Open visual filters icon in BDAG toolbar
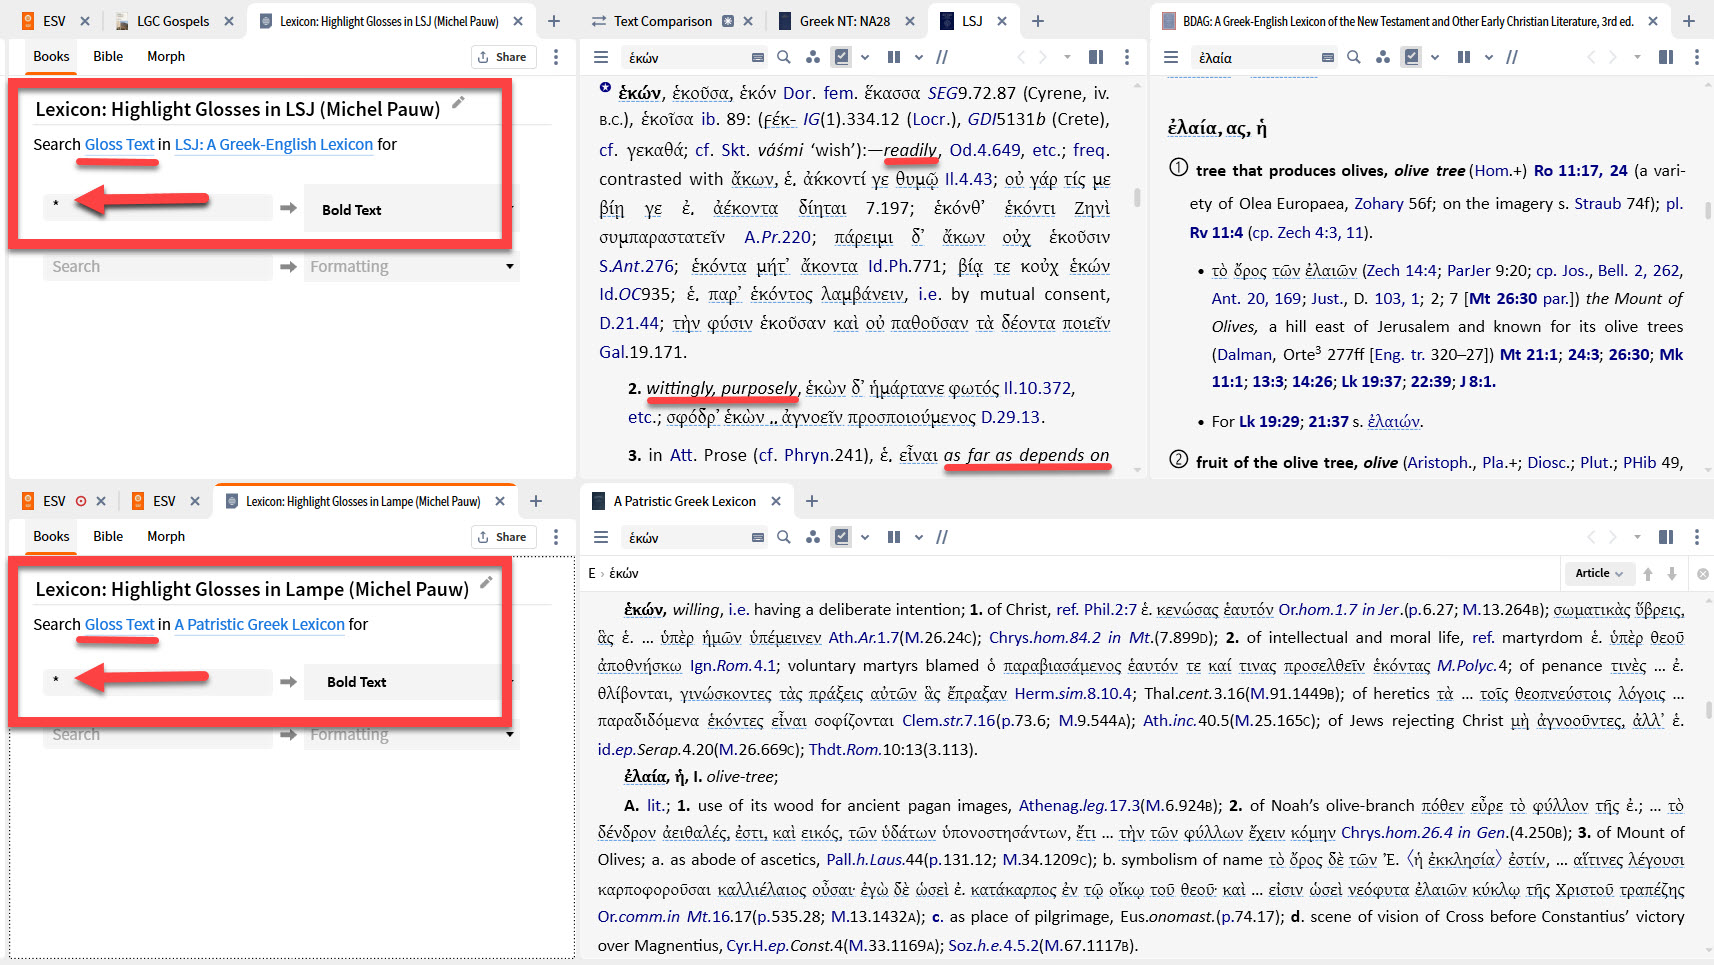Screen dimensions: 1714x965 [1382, 57]
